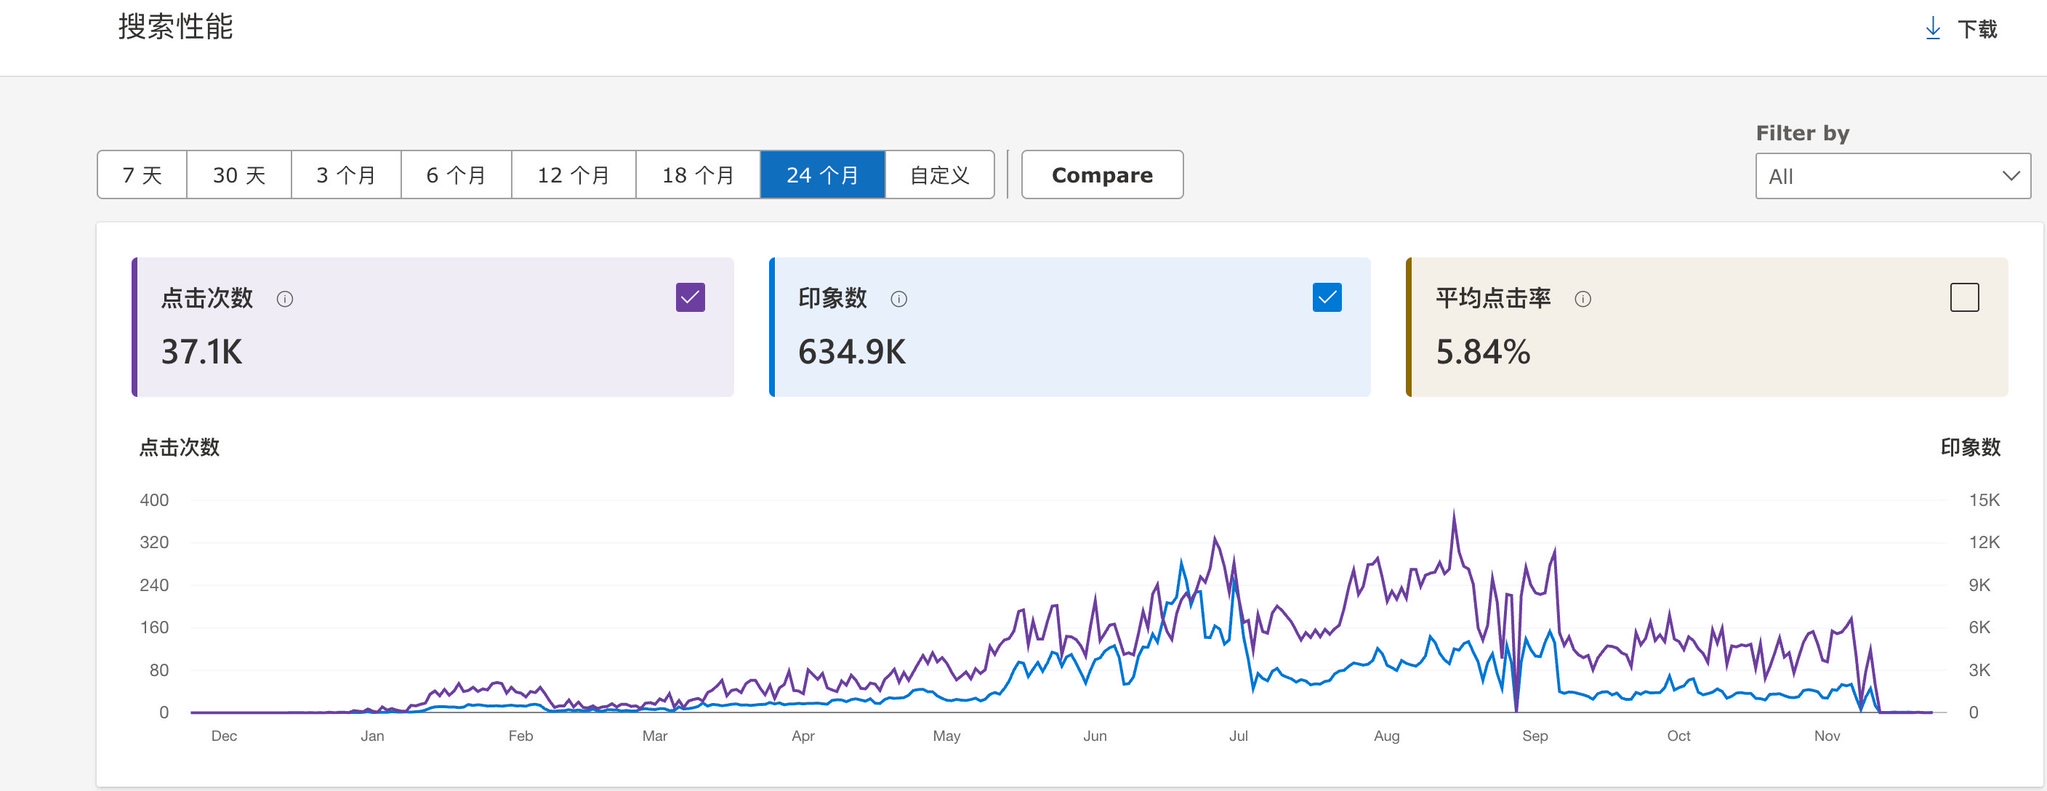The height and width of the screenshot is (791, 2047).
Task: Uncheck the 印象数 metric checkbox
Action: point(1327,298)
